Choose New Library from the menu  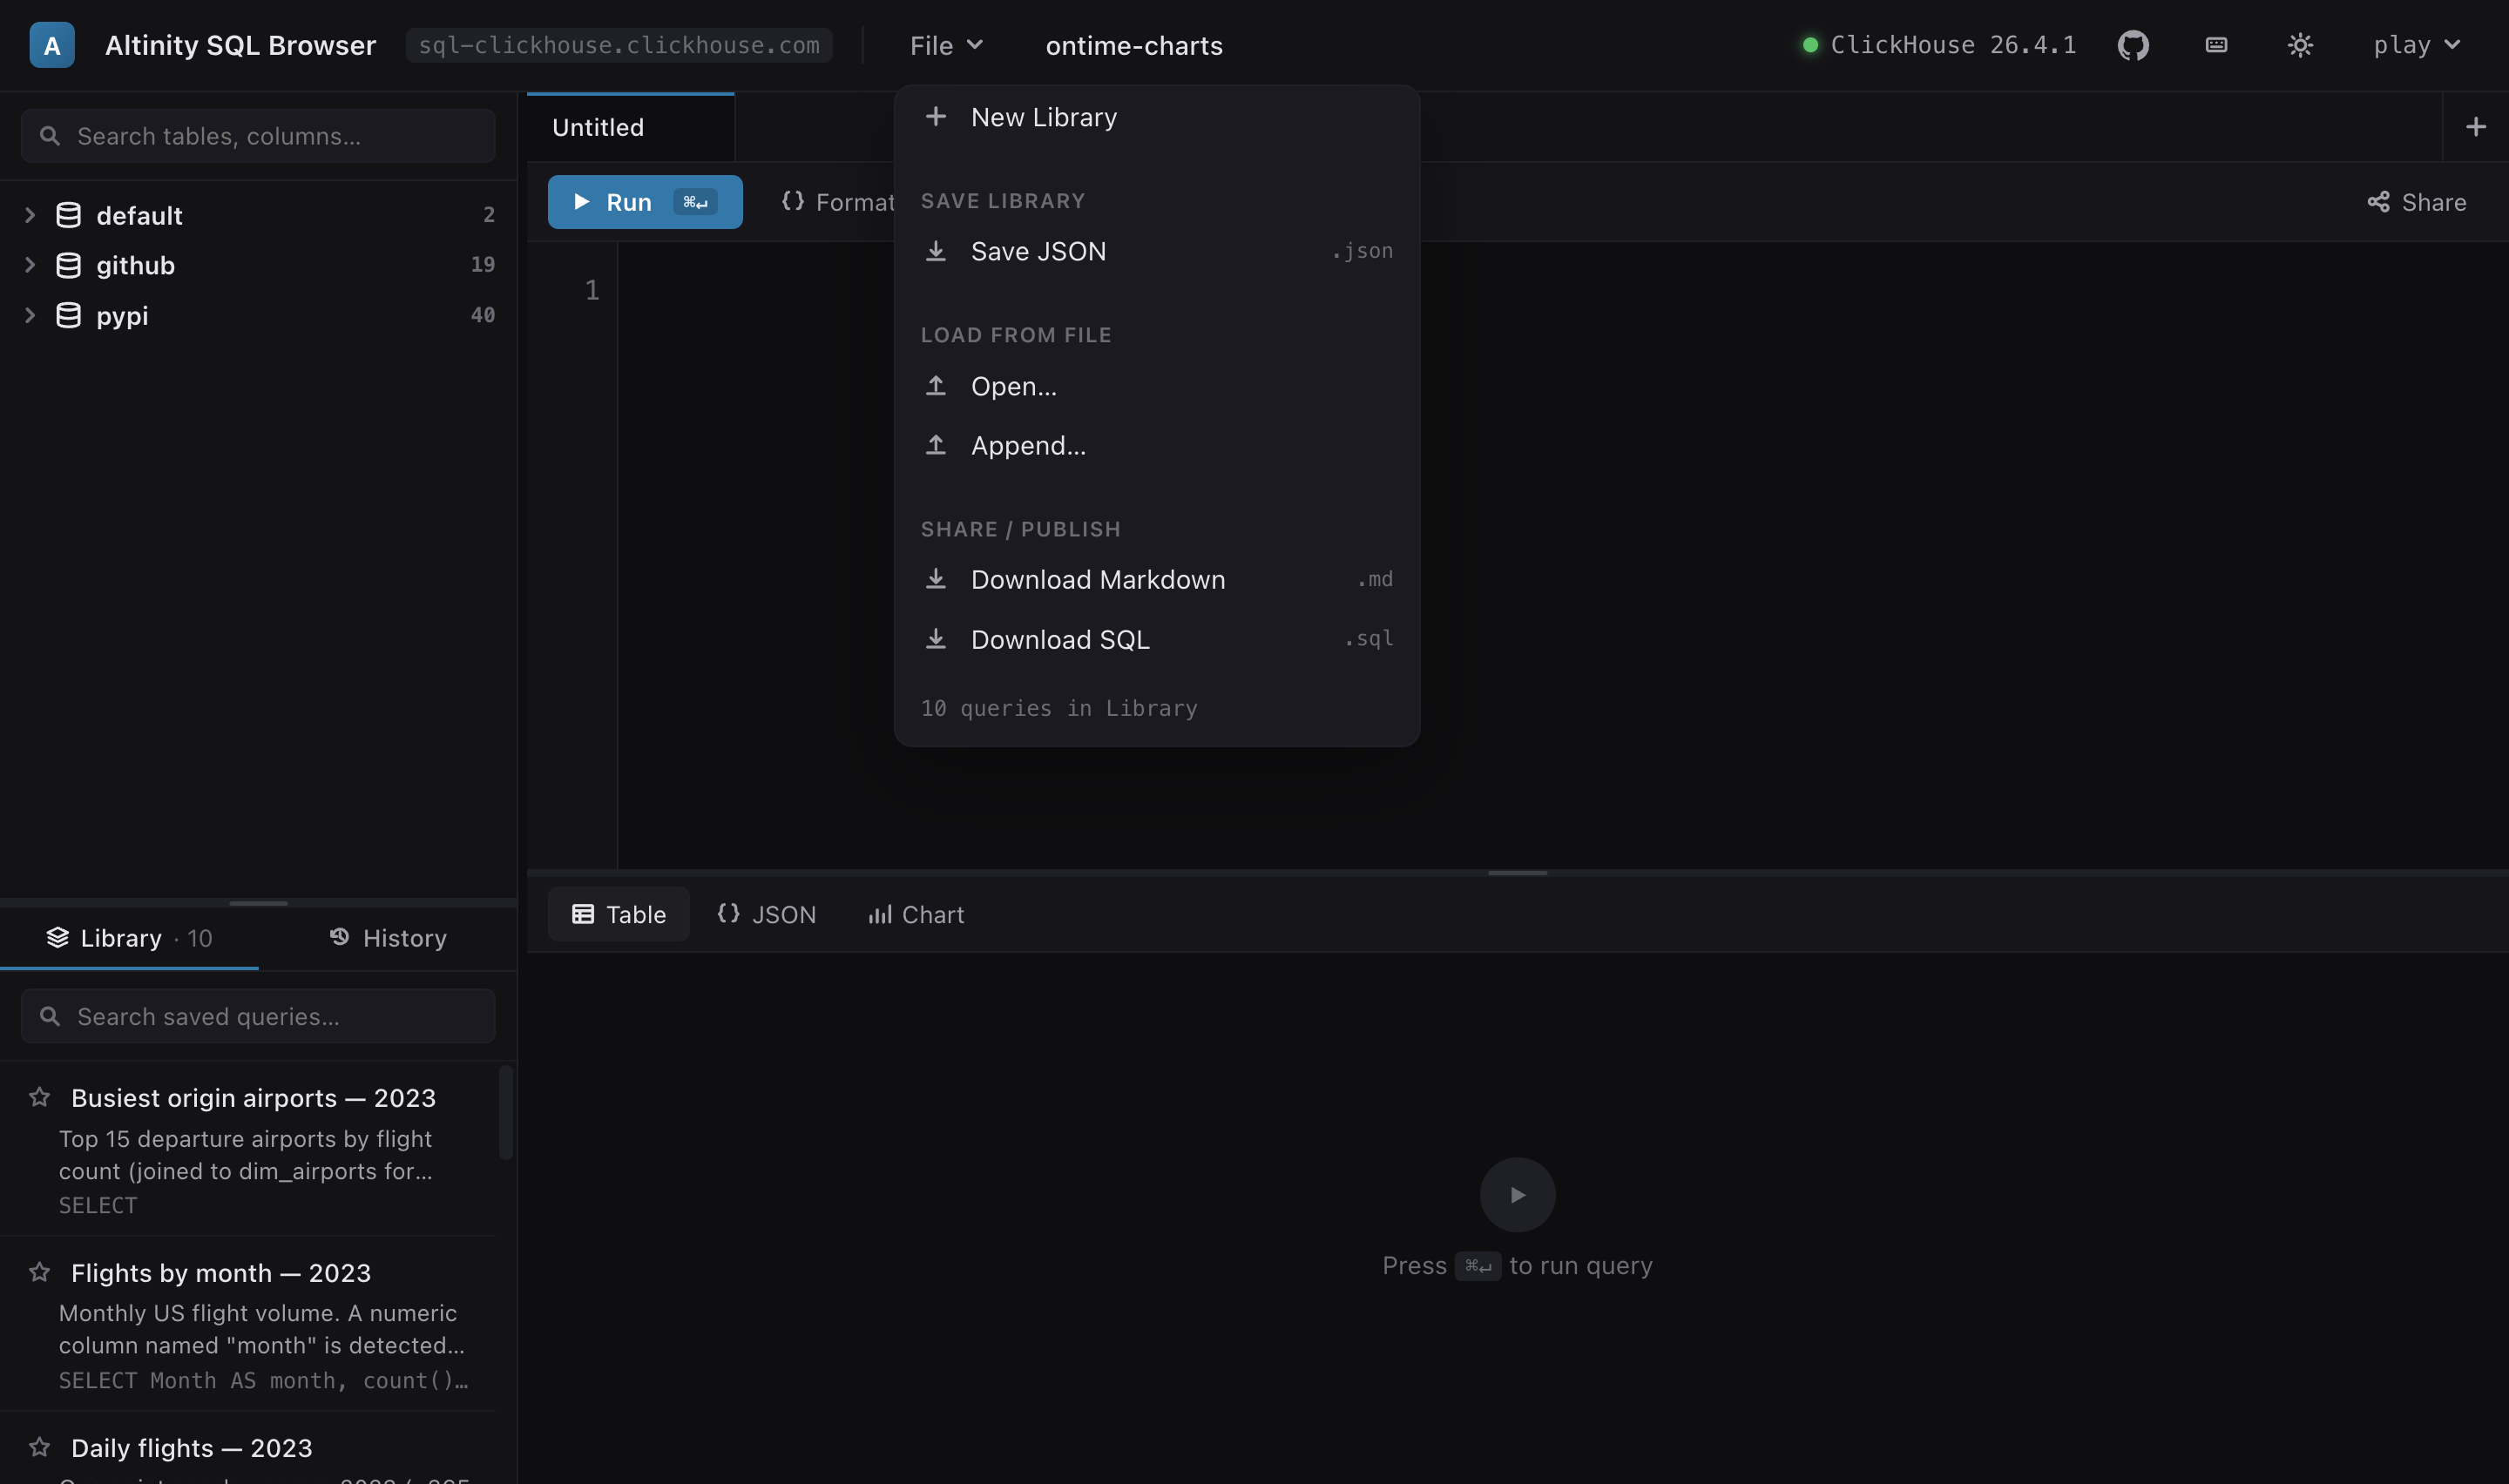(1156, 117)
